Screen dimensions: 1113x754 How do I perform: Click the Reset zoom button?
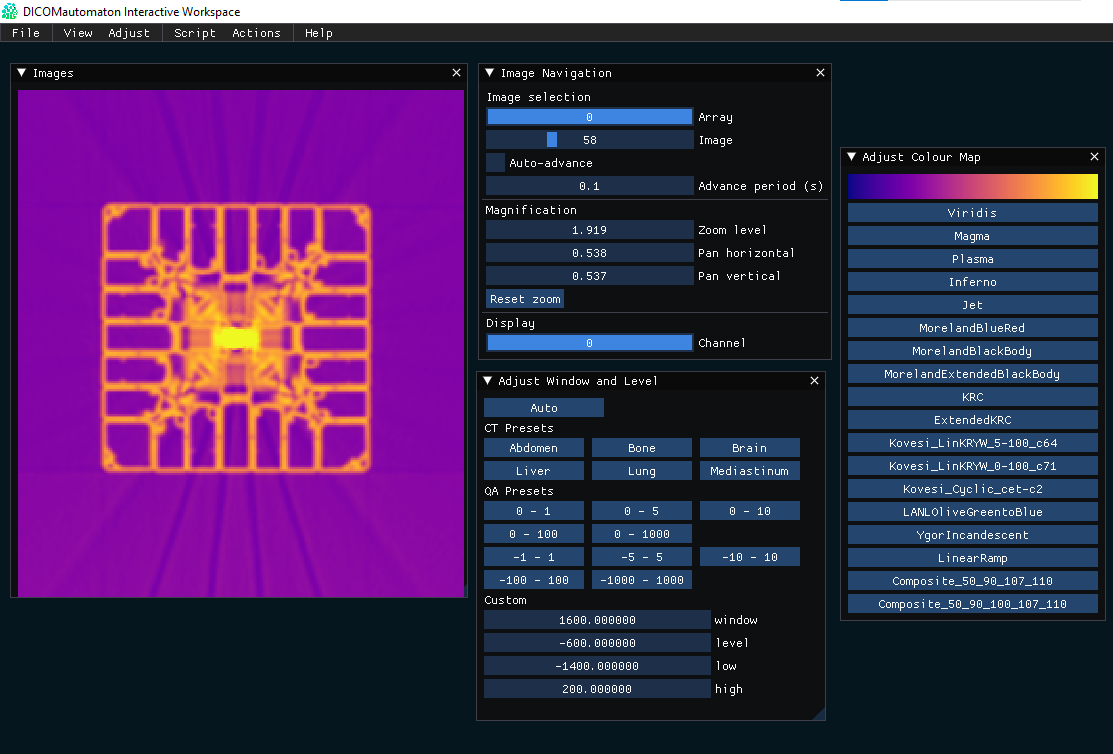click(x=524, y=299)
